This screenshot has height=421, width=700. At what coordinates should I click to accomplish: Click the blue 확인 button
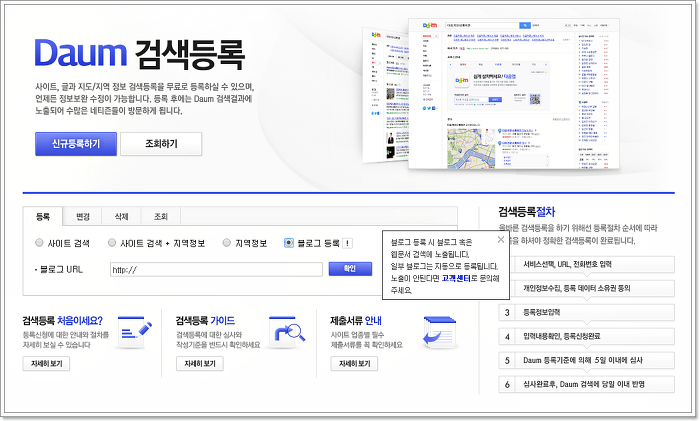[350, 269]
